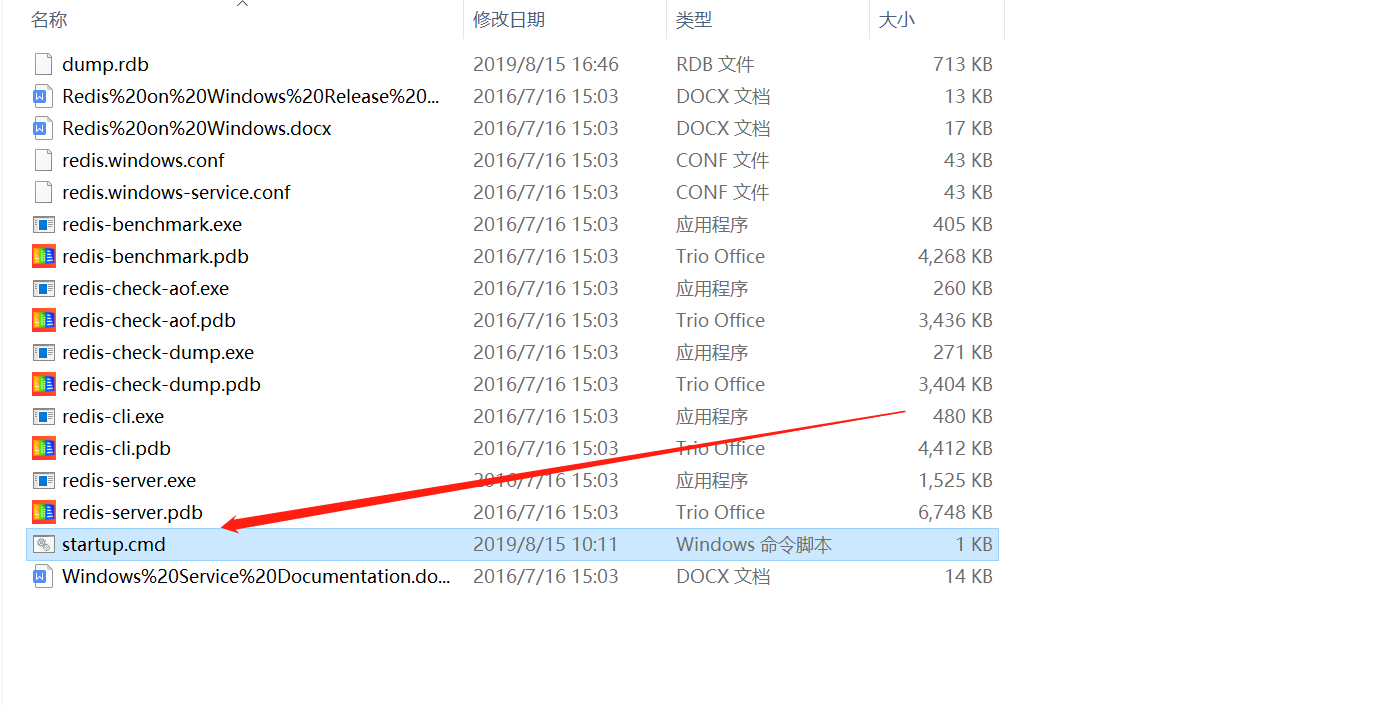
Task: Click CONF 文件 type of redis.windows.conf
Action: point(722,160)
